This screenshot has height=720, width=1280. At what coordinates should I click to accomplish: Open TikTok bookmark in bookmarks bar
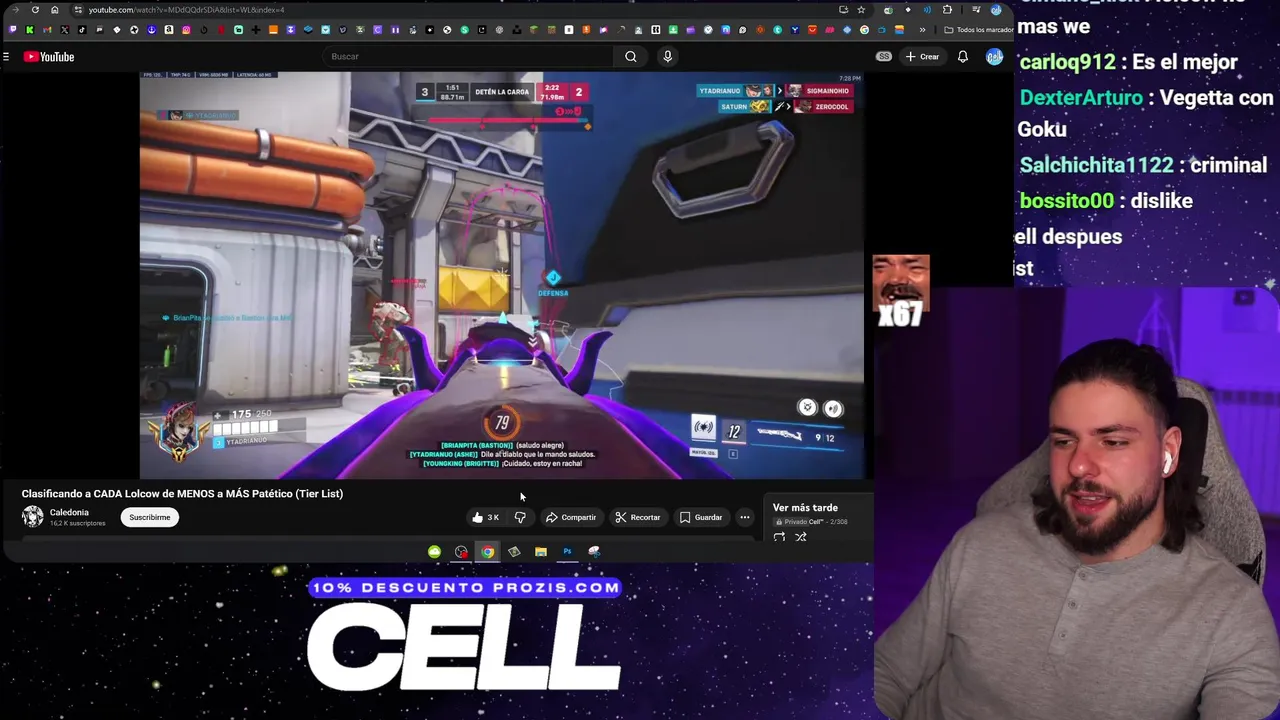[82, 30]
